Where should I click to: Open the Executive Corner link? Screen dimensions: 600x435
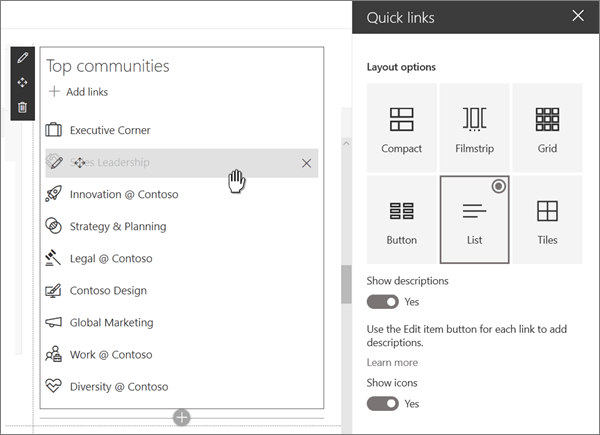110,130
